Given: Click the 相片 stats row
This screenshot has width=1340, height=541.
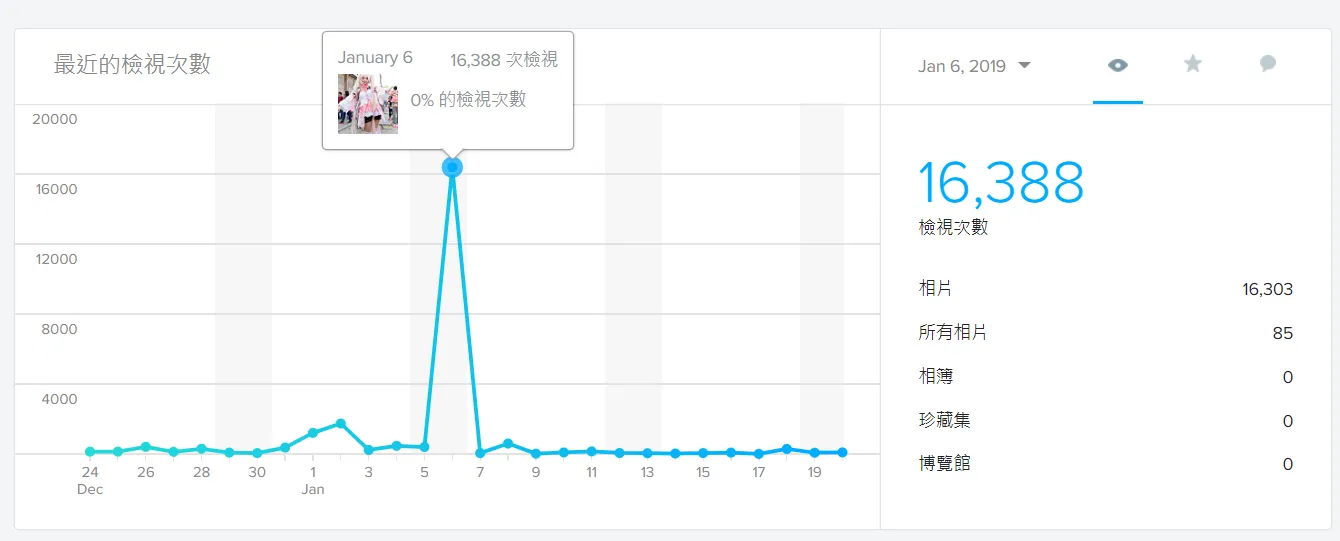Looking at the screenshot, I should tap(1105, 289).
